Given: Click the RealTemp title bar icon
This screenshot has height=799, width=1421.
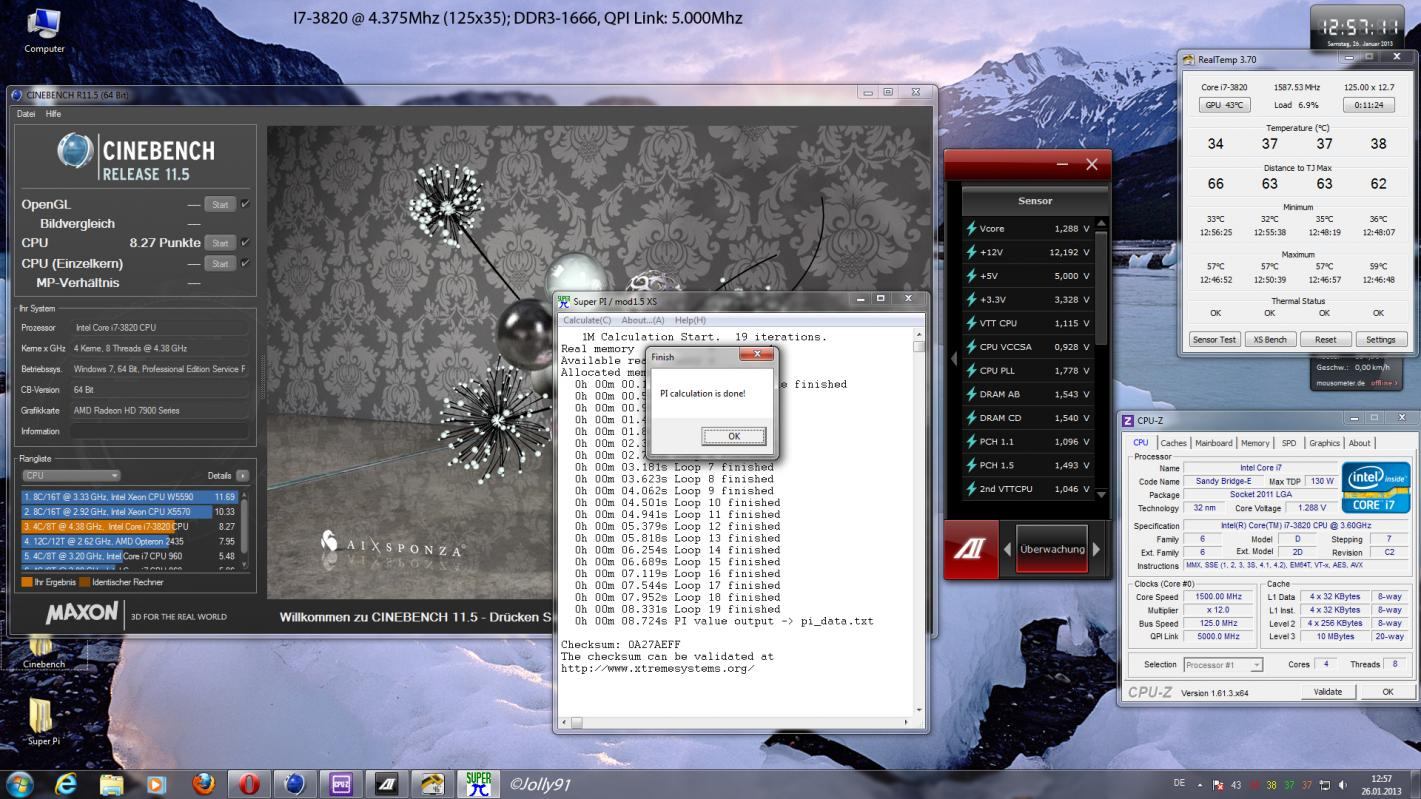Looking at the screenshot, I should coord(1189,59).
